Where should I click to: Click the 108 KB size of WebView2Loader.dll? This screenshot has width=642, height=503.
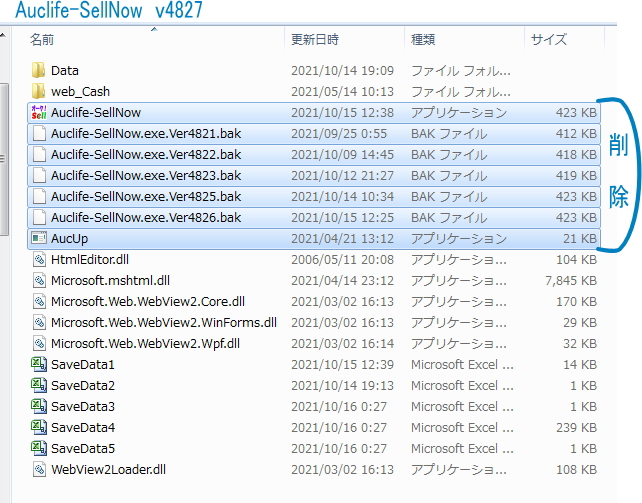point(576,469)
